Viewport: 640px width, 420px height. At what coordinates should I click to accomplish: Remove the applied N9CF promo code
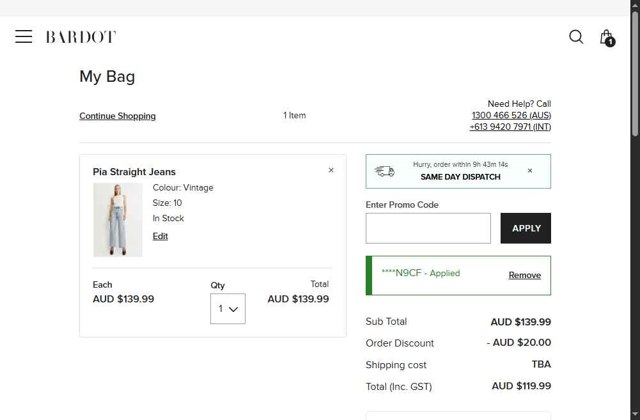coord(524,276)
